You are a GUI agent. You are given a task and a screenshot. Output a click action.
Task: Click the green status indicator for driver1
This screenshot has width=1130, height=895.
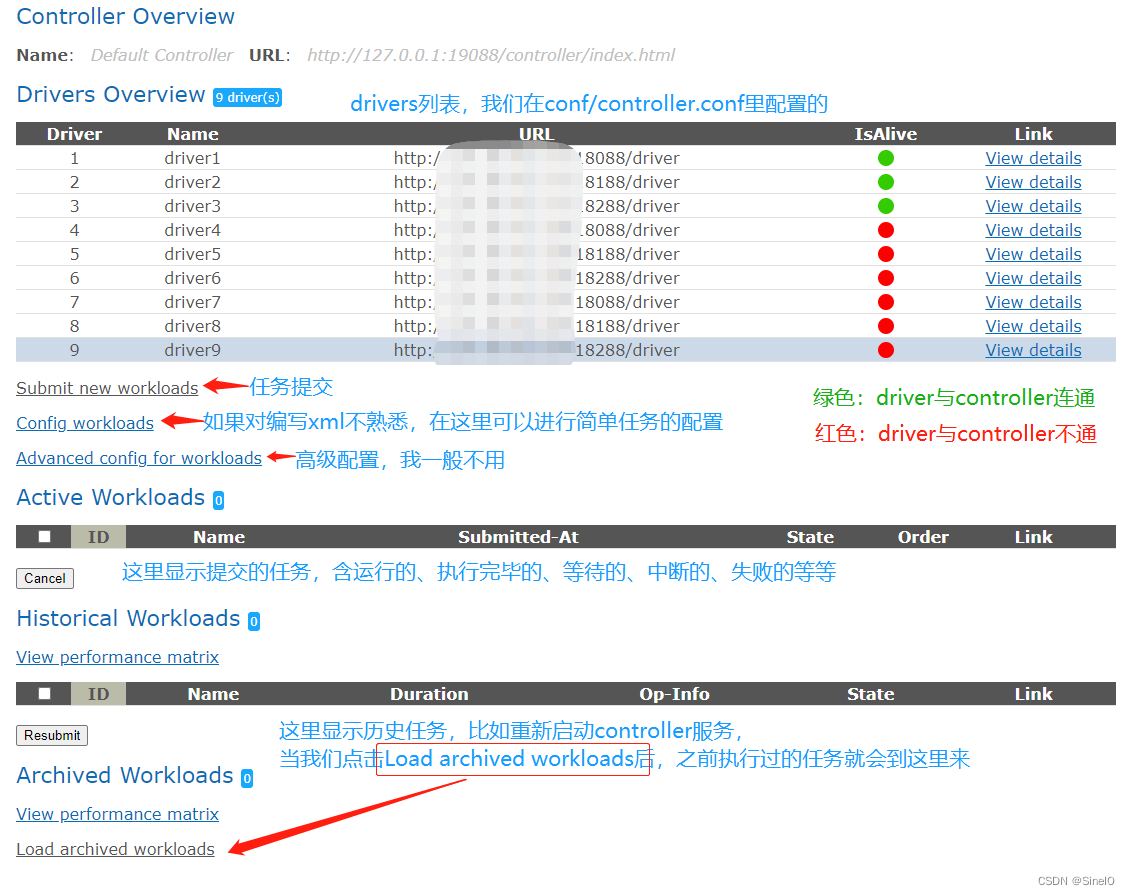pos(885,157)
